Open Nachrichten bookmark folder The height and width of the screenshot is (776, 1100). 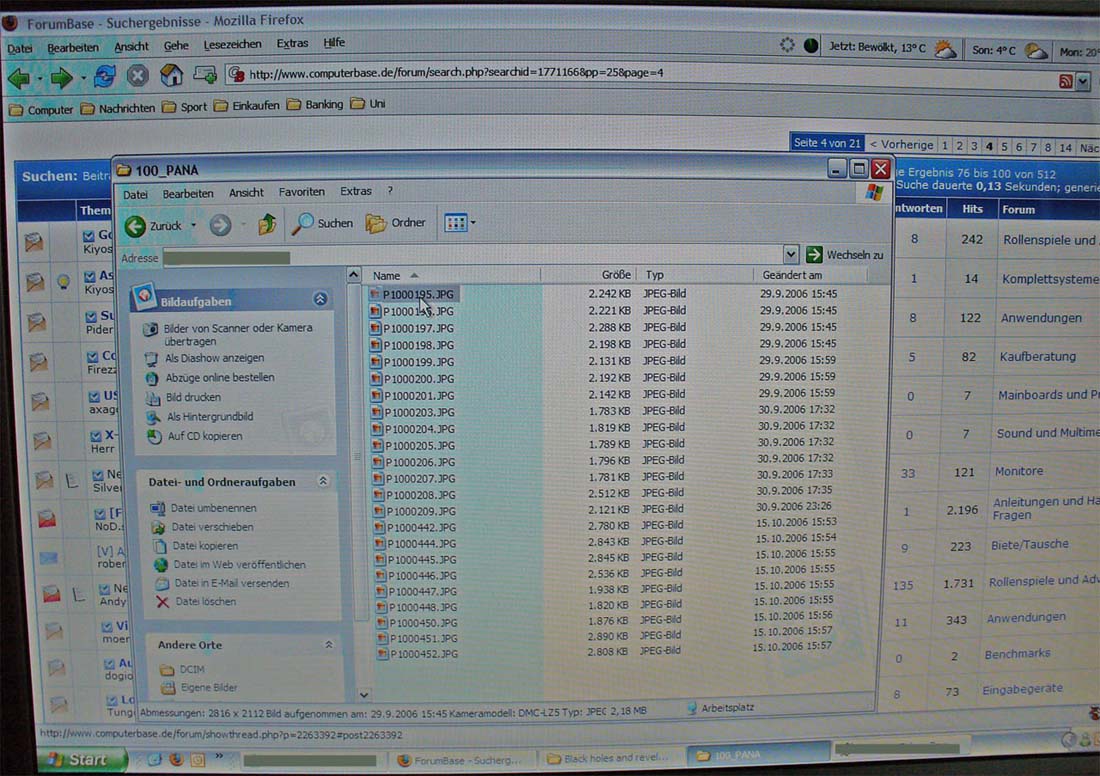click(118, 108)
